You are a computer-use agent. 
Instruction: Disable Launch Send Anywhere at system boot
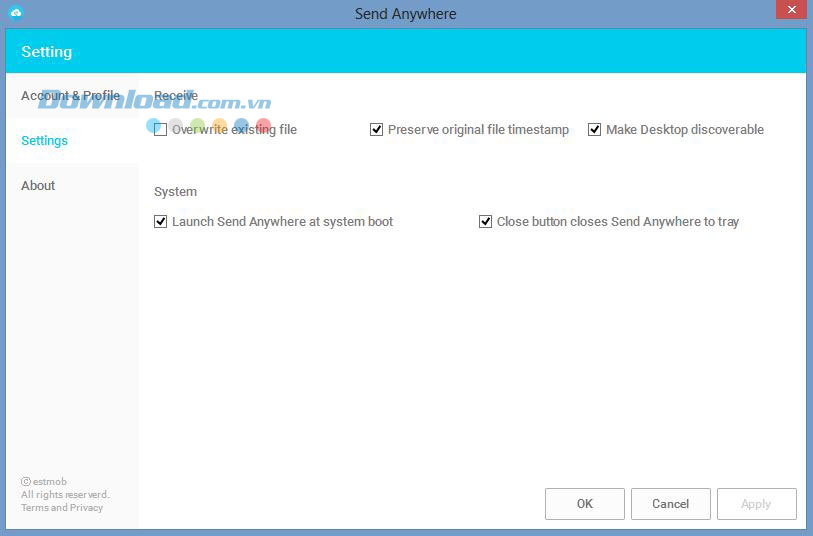click(x=160, y=222)
